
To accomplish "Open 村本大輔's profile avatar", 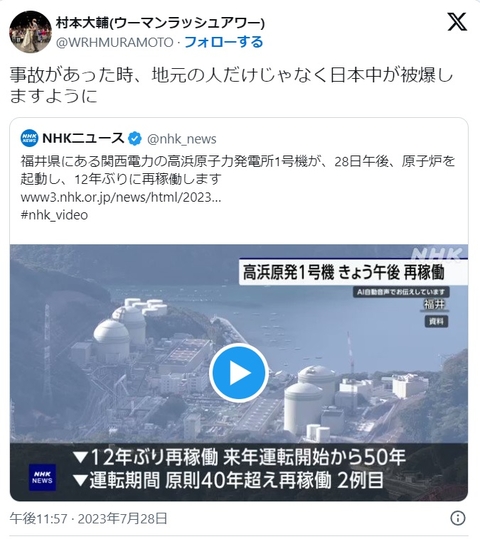I will click(30, 32).
